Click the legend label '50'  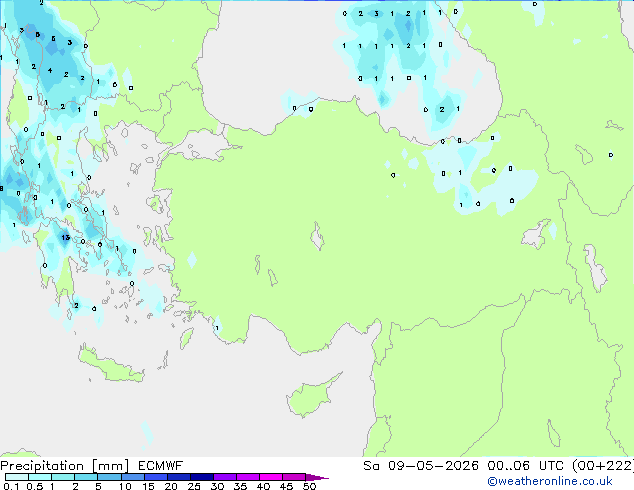coord(309,486)
